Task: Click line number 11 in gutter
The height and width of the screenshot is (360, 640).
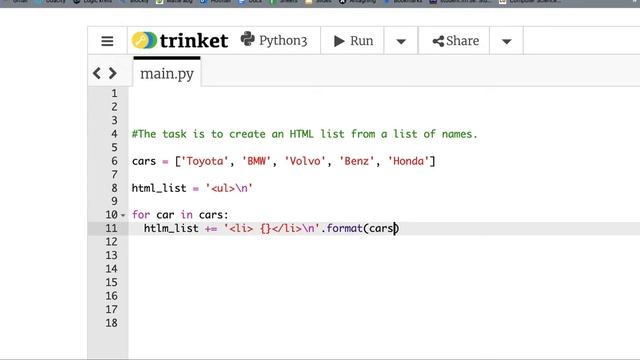Action: point(111,228)
